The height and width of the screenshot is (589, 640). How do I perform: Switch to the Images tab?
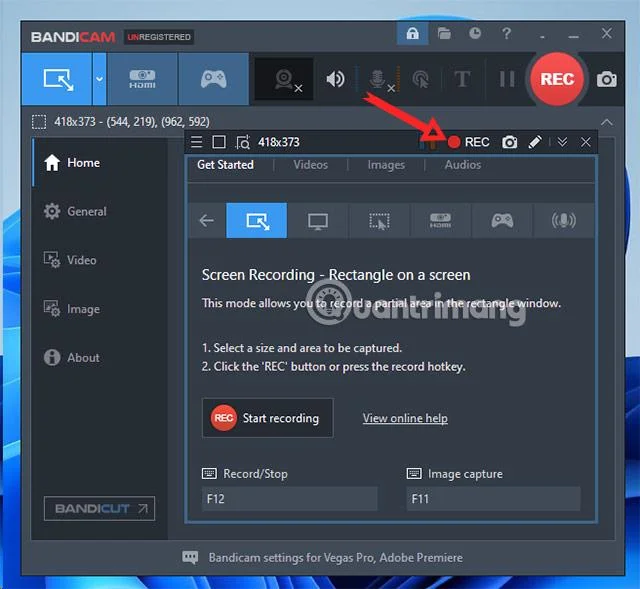click(x=386, y=164)
